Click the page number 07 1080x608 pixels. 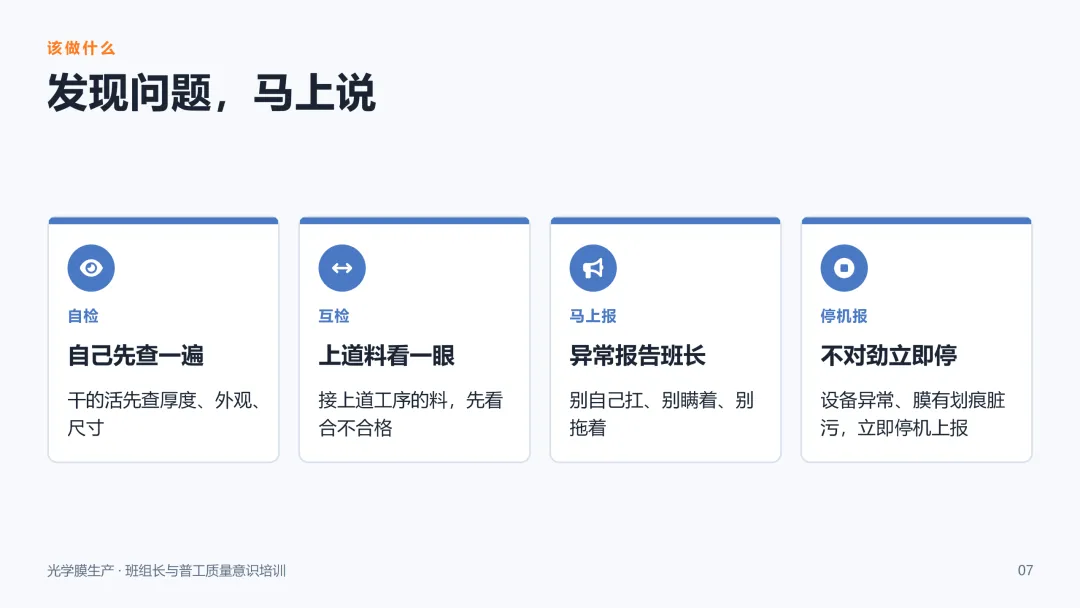coord(1026,570)
